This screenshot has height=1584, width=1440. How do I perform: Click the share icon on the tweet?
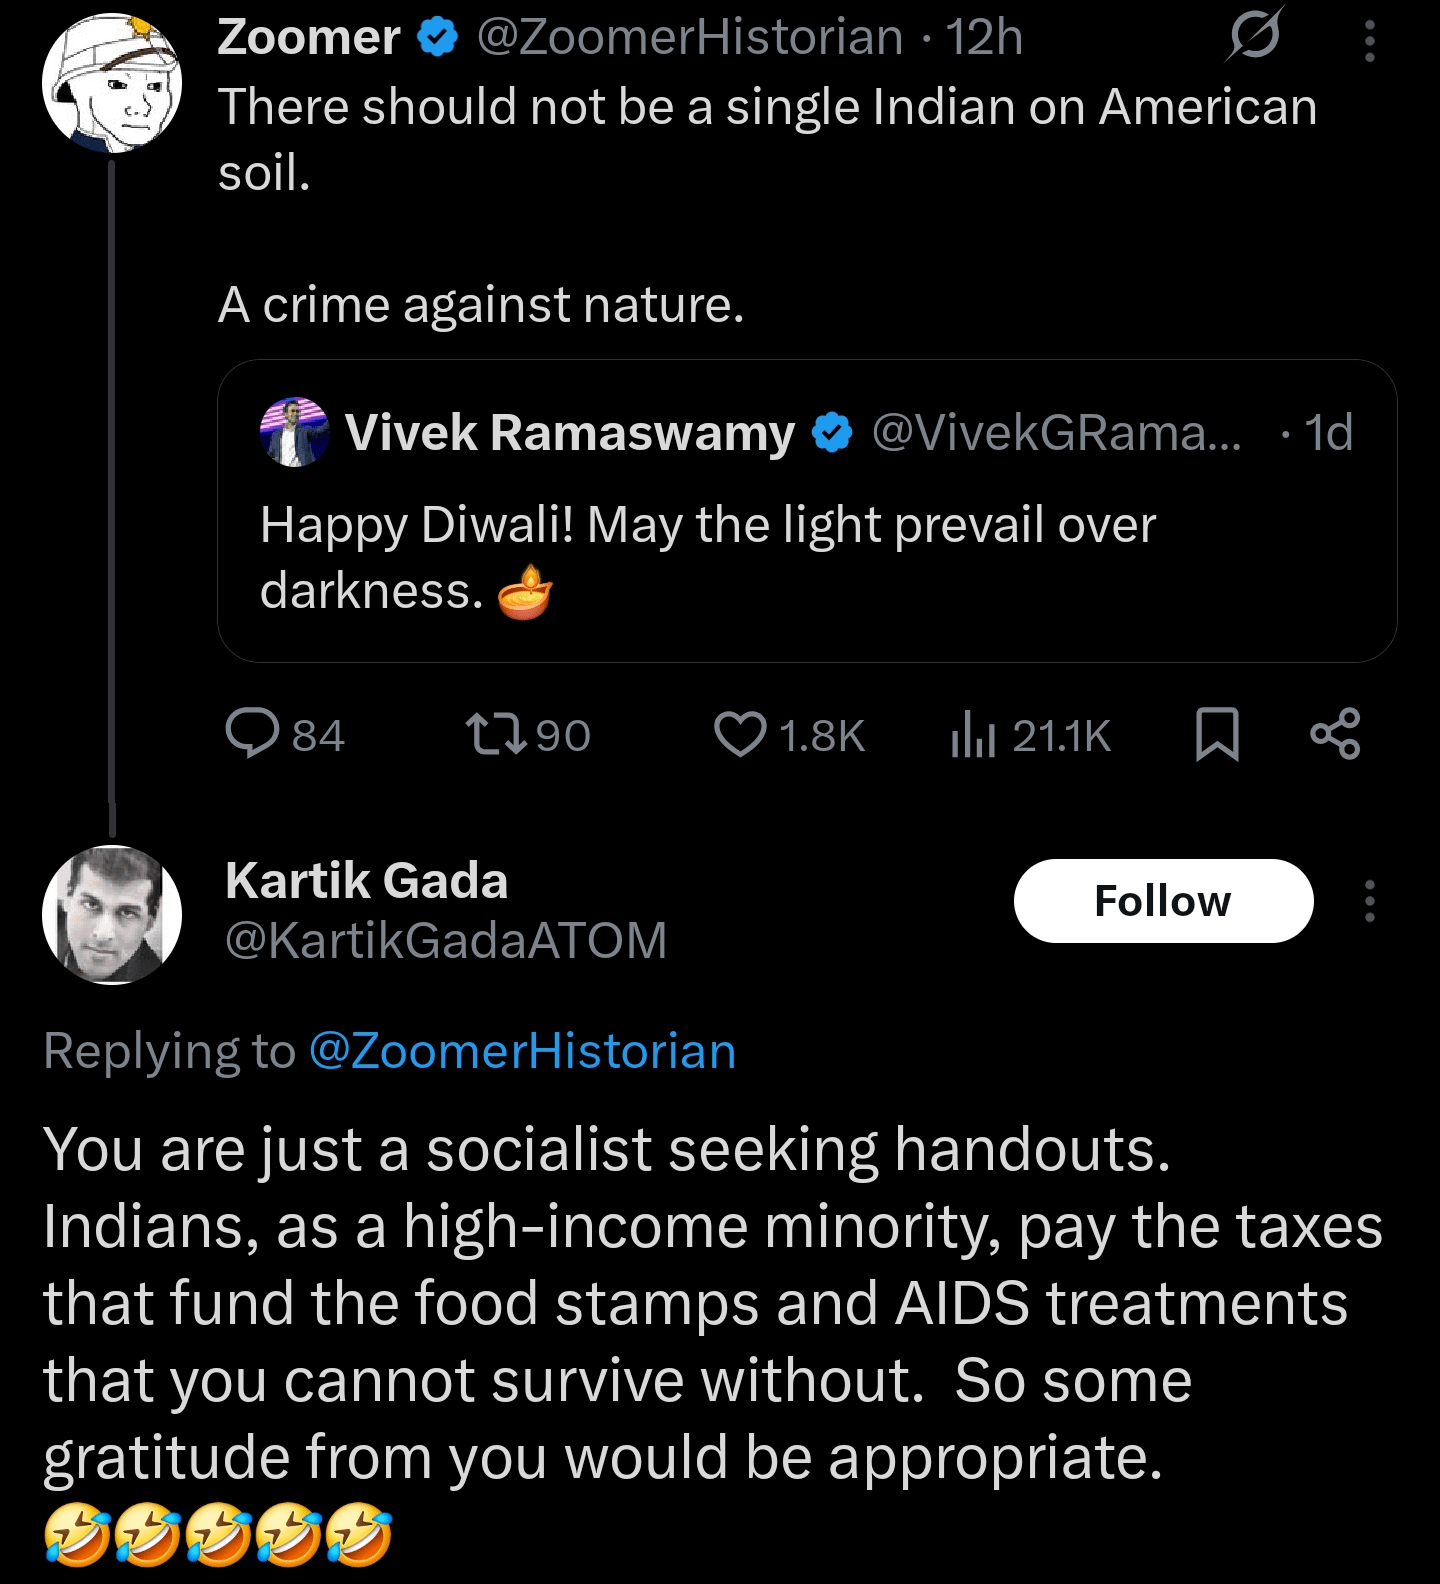pos(1335,735)
